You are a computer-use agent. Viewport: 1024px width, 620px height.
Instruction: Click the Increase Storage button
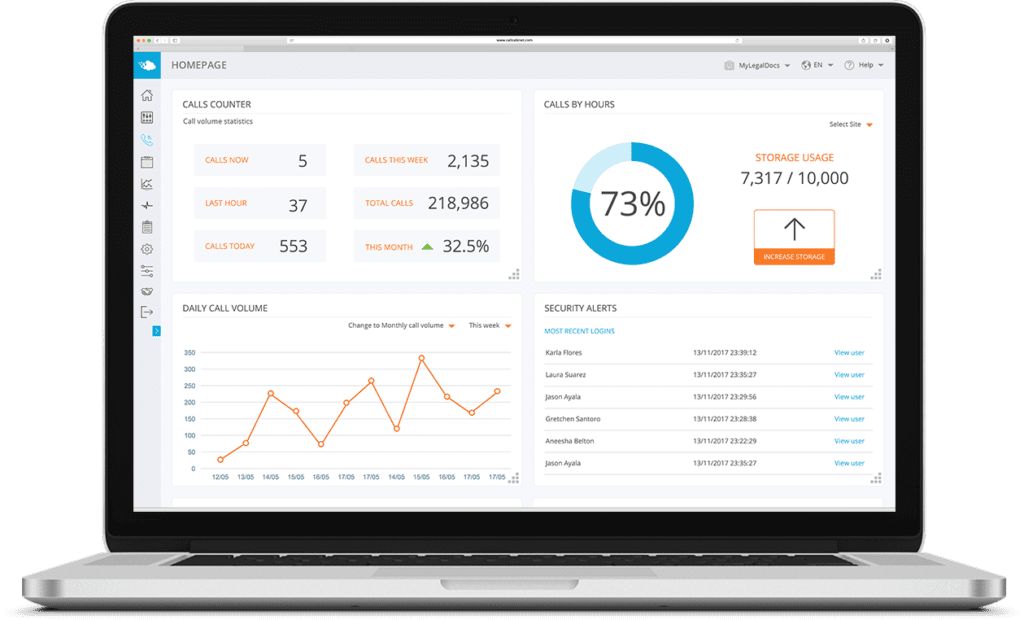pyautogui.click(x=794, y=237)
